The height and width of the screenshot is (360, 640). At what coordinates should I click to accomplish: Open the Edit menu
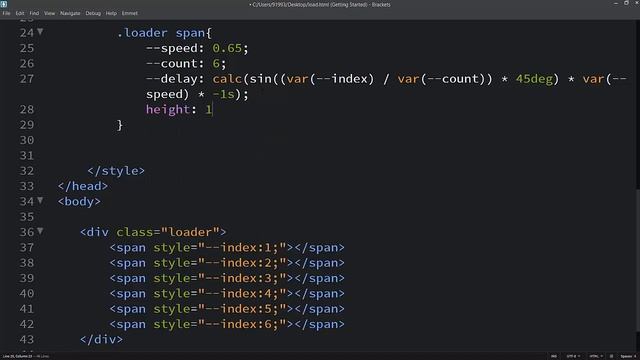point(20,13)
